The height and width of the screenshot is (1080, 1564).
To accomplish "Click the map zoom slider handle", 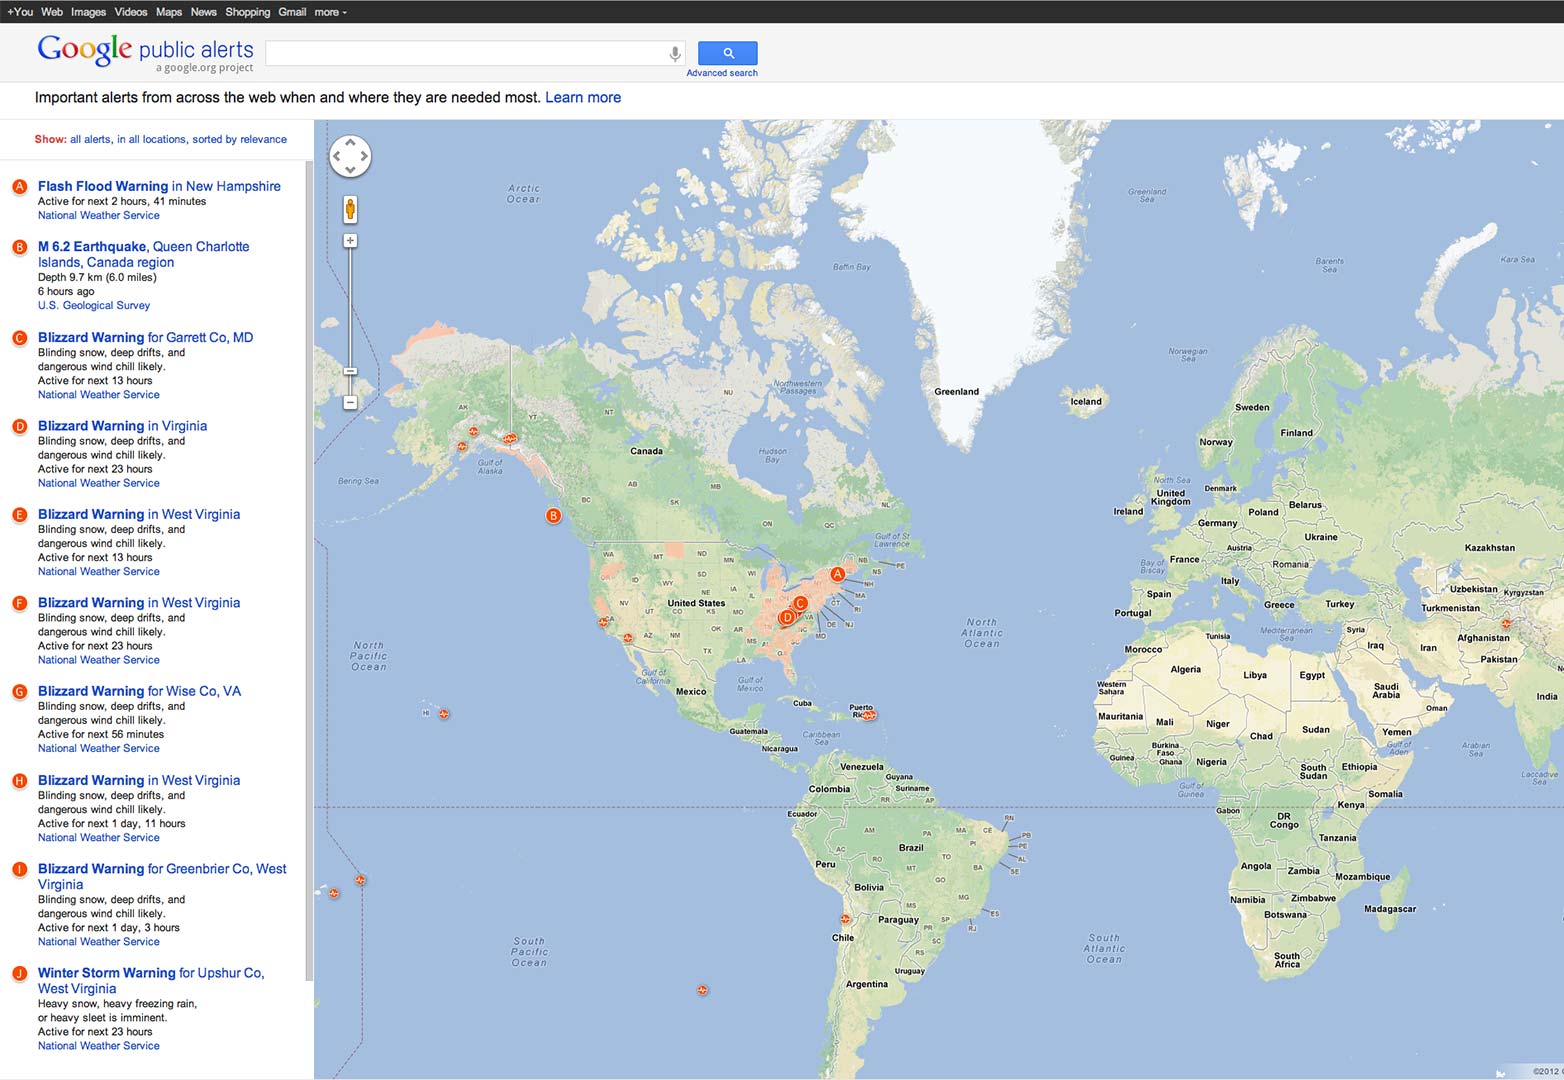I will [x=350, y=371].
